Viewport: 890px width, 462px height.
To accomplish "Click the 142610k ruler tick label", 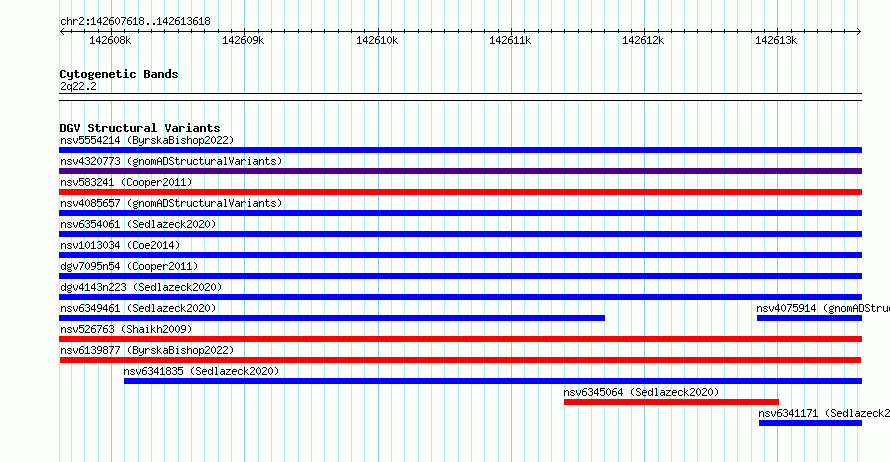I will (377, 40).
